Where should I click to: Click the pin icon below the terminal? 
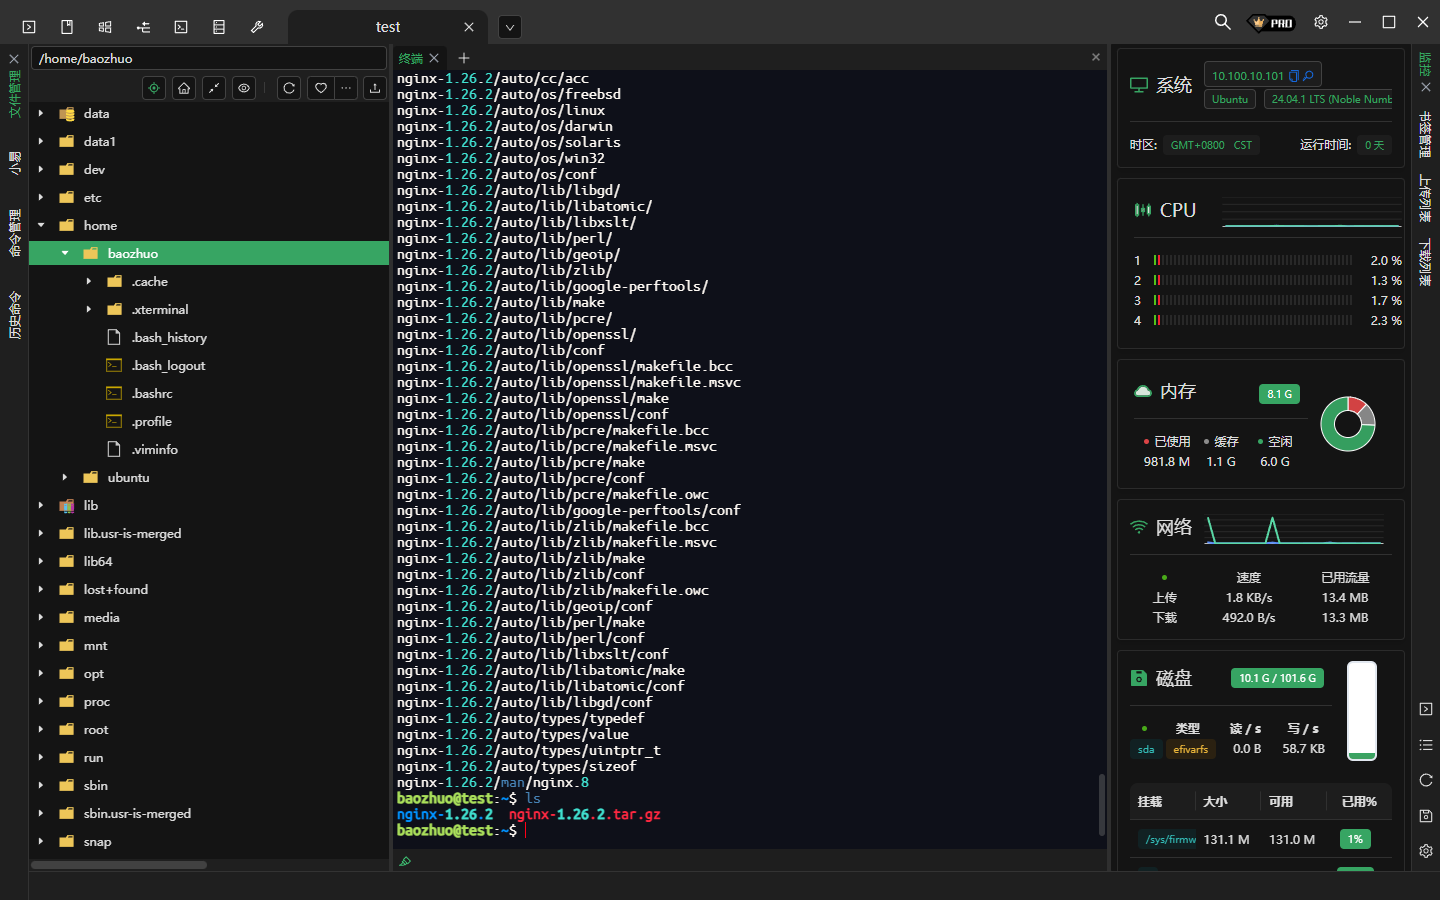click(x=405, y=861)
